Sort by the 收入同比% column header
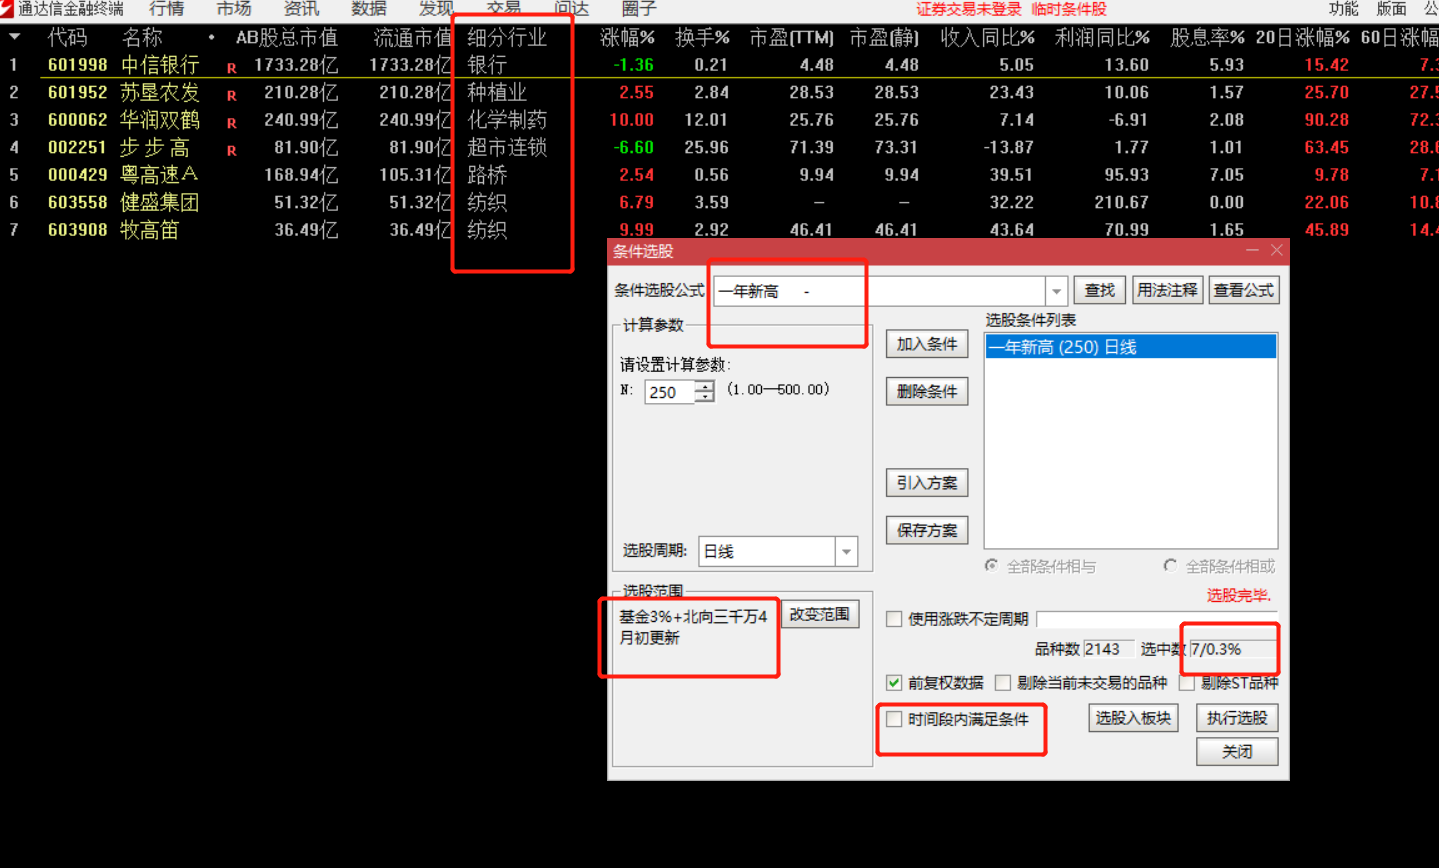This screenshot has height=868, width=1439. (x=988, y=38)
